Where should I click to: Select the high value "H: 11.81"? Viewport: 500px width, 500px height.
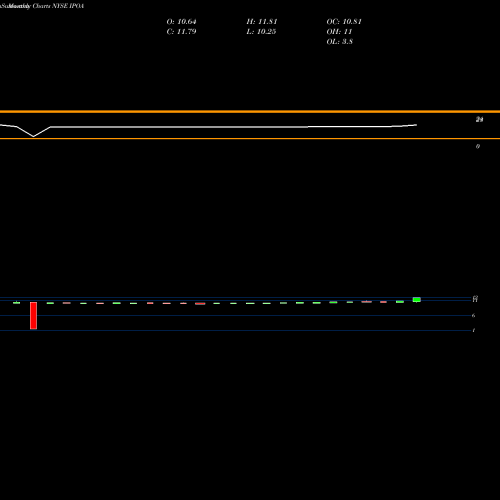(x=262, y=21)
